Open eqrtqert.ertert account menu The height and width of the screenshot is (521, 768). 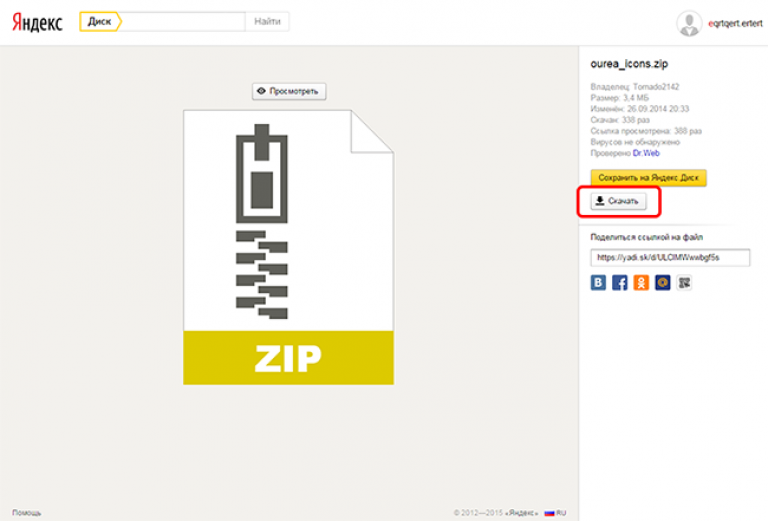(733, 23)
